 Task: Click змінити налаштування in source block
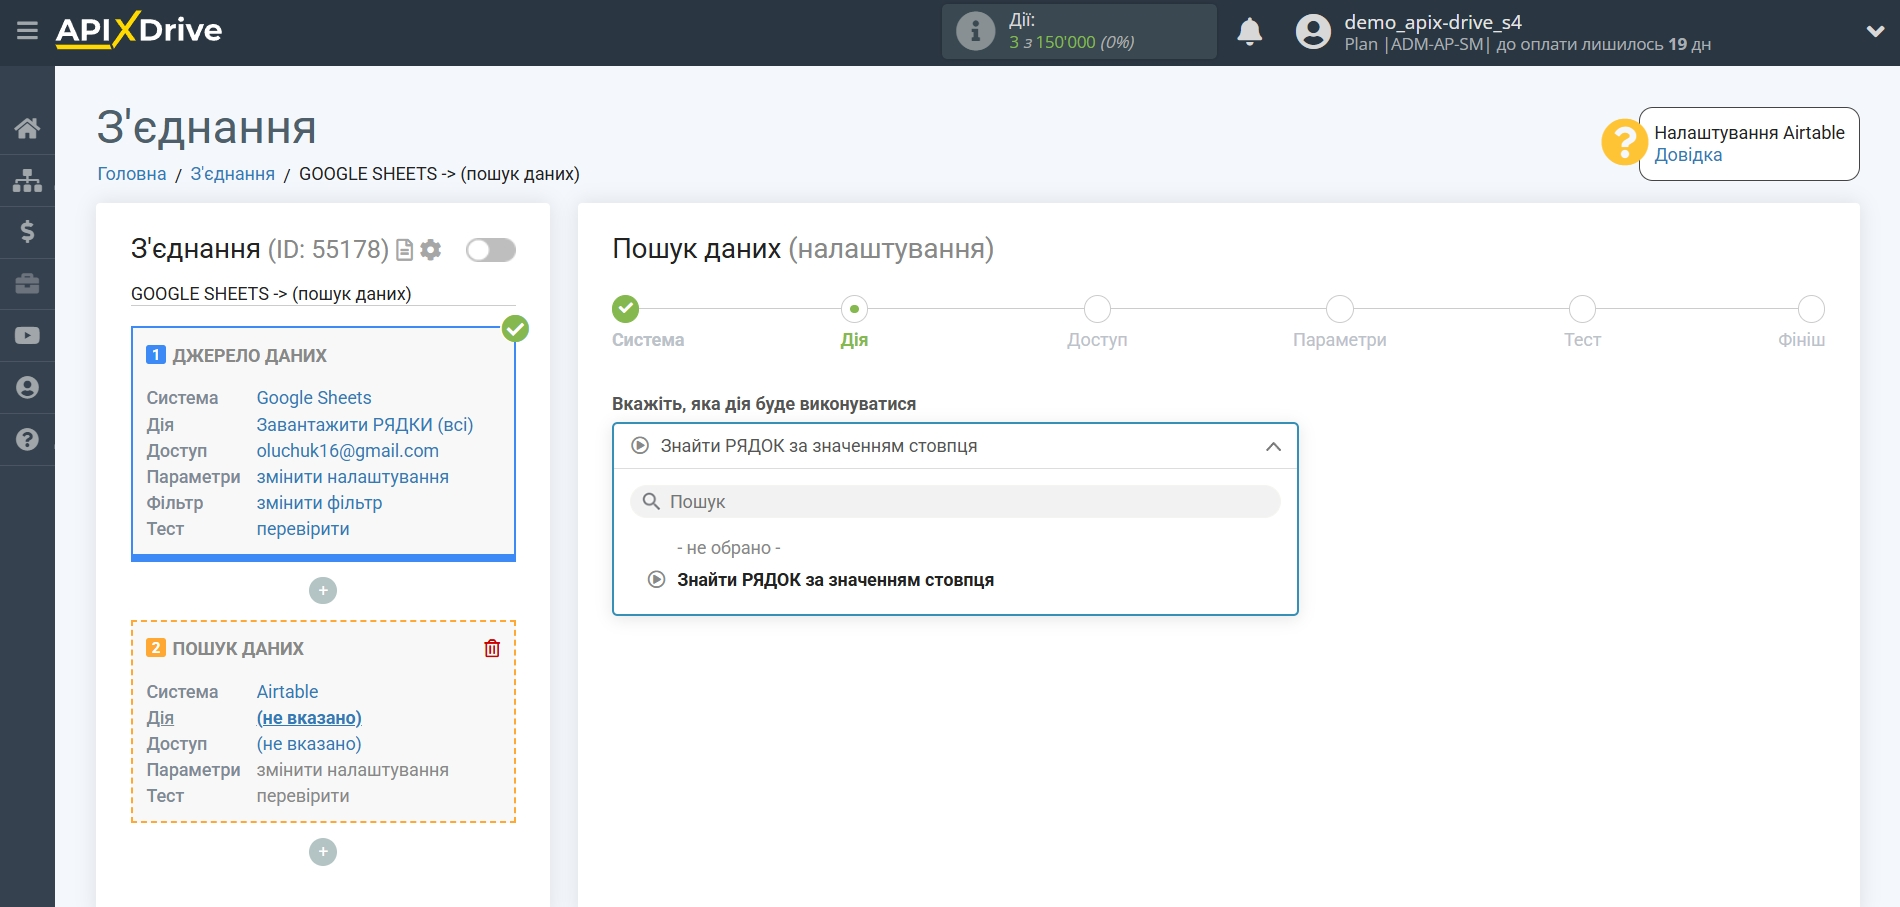353,477
